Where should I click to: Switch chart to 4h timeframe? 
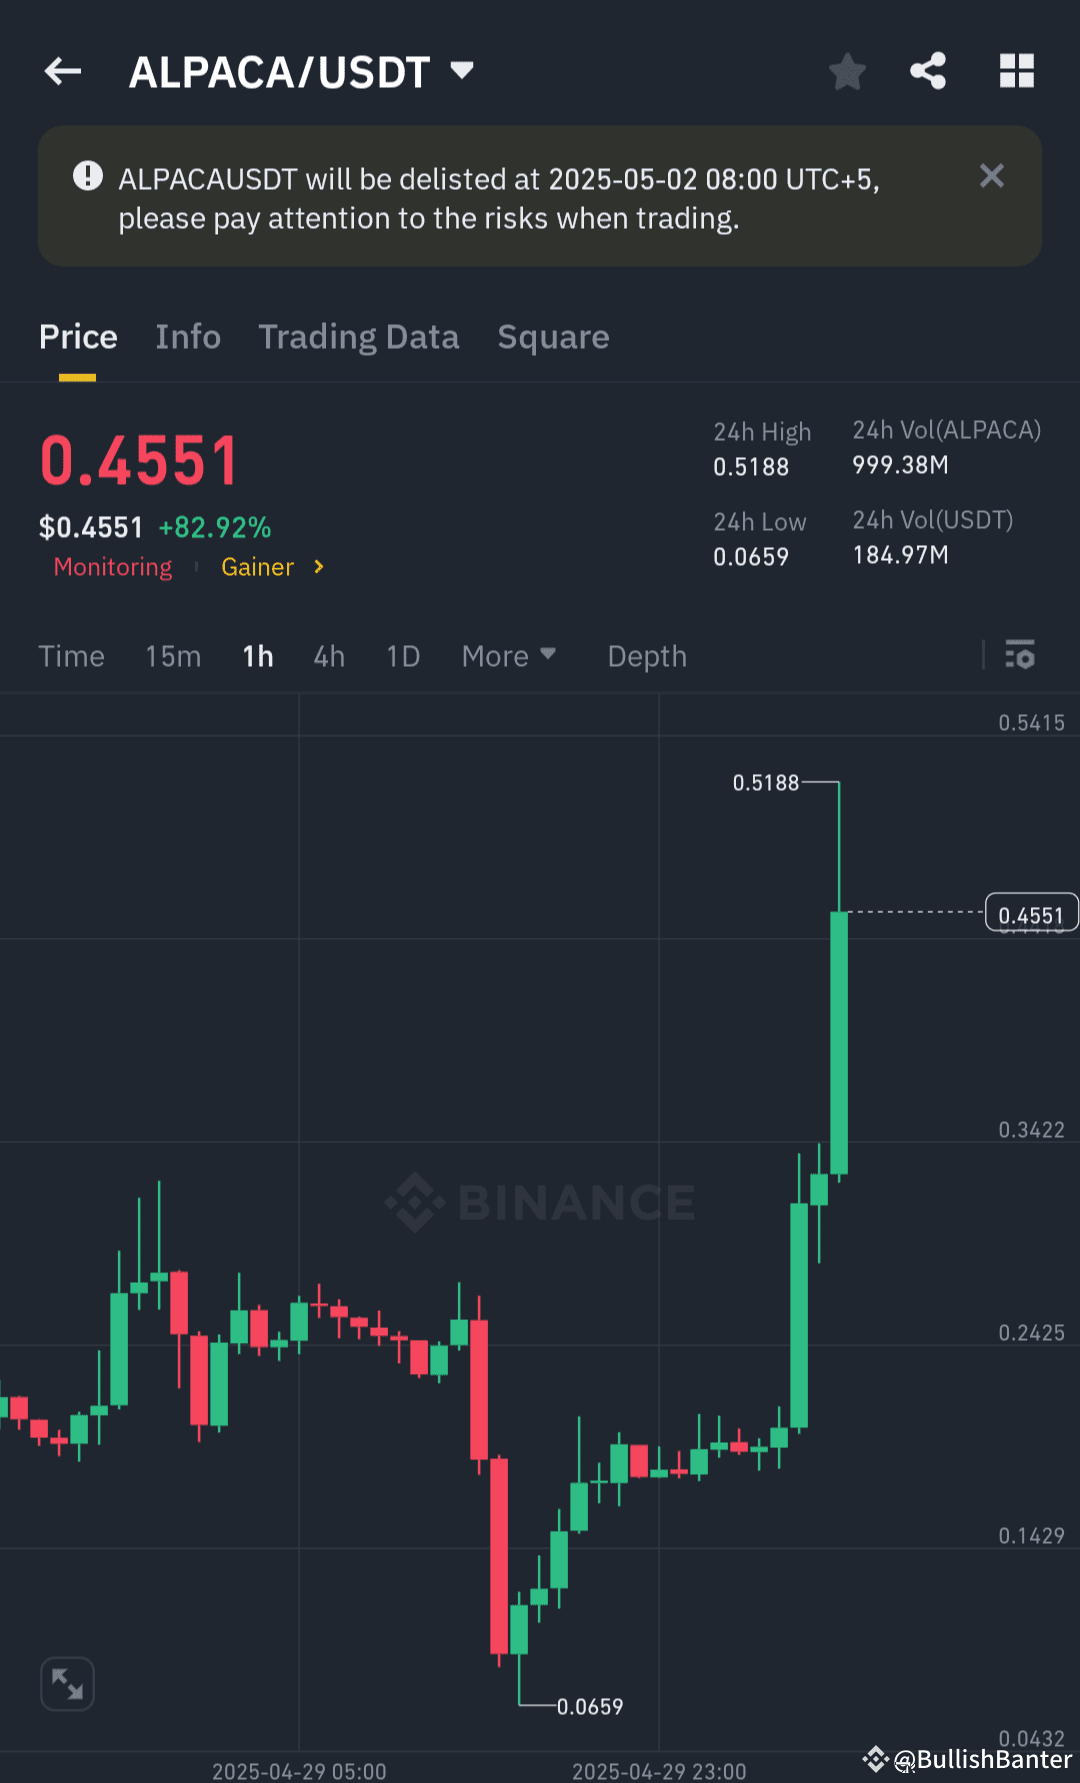(x=328, y=656)
